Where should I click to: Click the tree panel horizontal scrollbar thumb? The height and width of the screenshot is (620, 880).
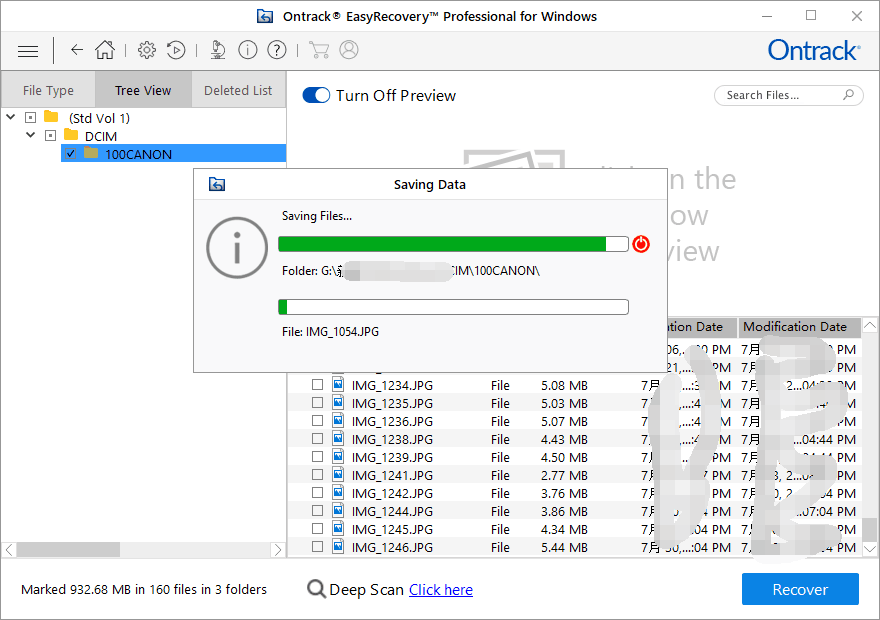pos(68,549)
